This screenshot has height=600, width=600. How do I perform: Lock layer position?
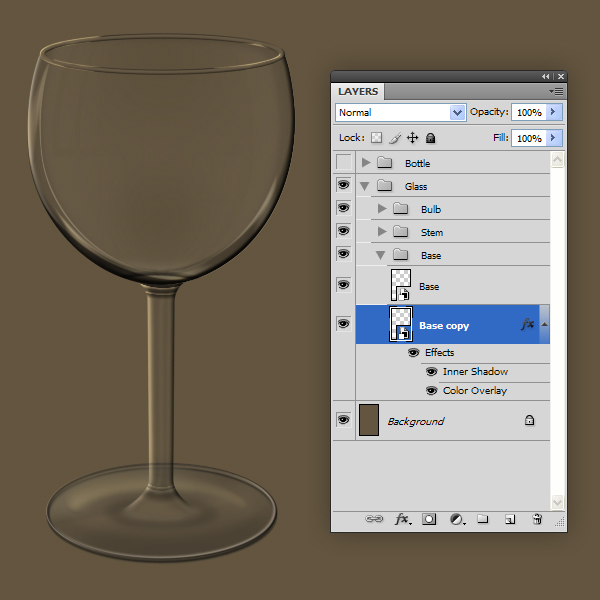click(x=412, y=138)
